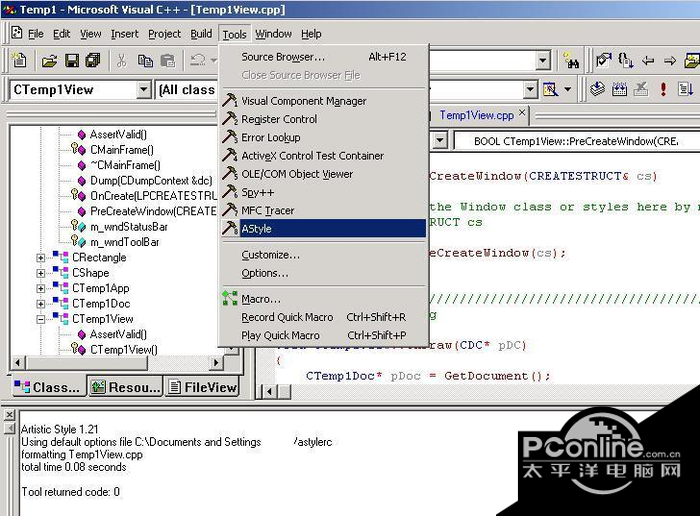Open the Build menu
The image size is (700, 516).
pyautogui.click(x=201, y=34)
